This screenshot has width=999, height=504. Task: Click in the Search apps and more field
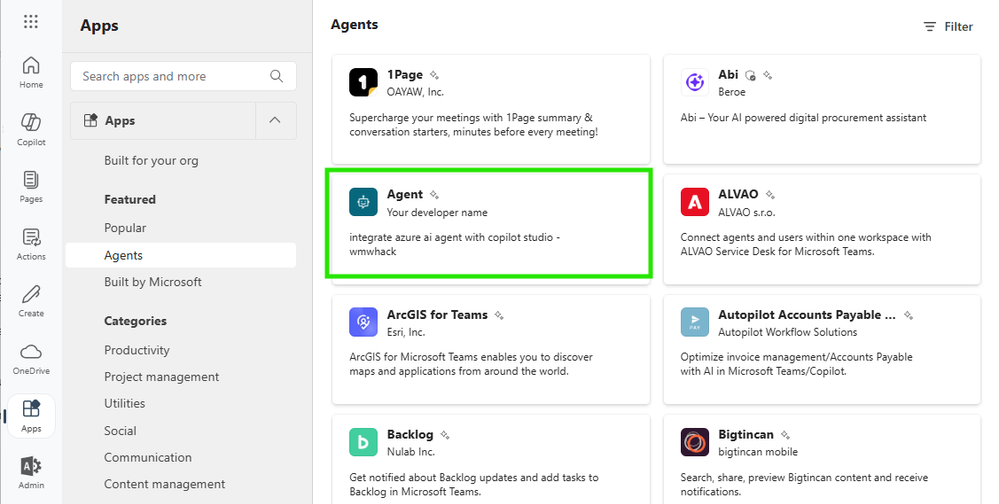183,76
